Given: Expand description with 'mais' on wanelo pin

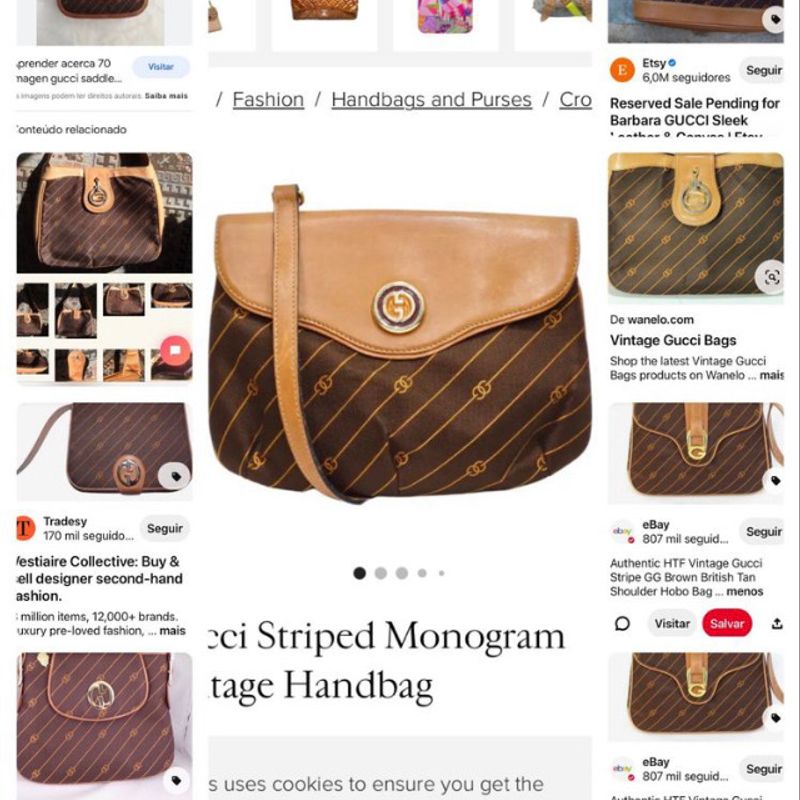Looking at the screenshot, I should pos(771,376).
